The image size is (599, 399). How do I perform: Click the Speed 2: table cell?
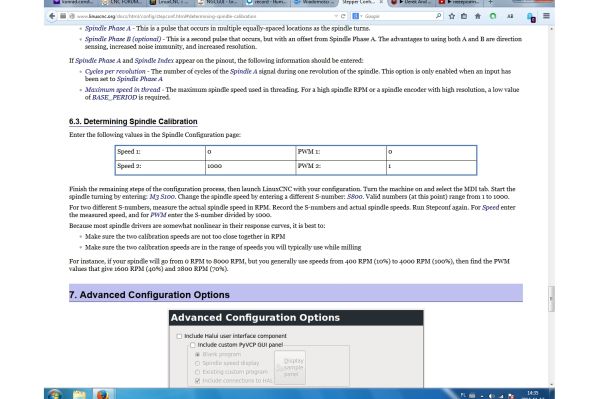click(x=160, y=167)
